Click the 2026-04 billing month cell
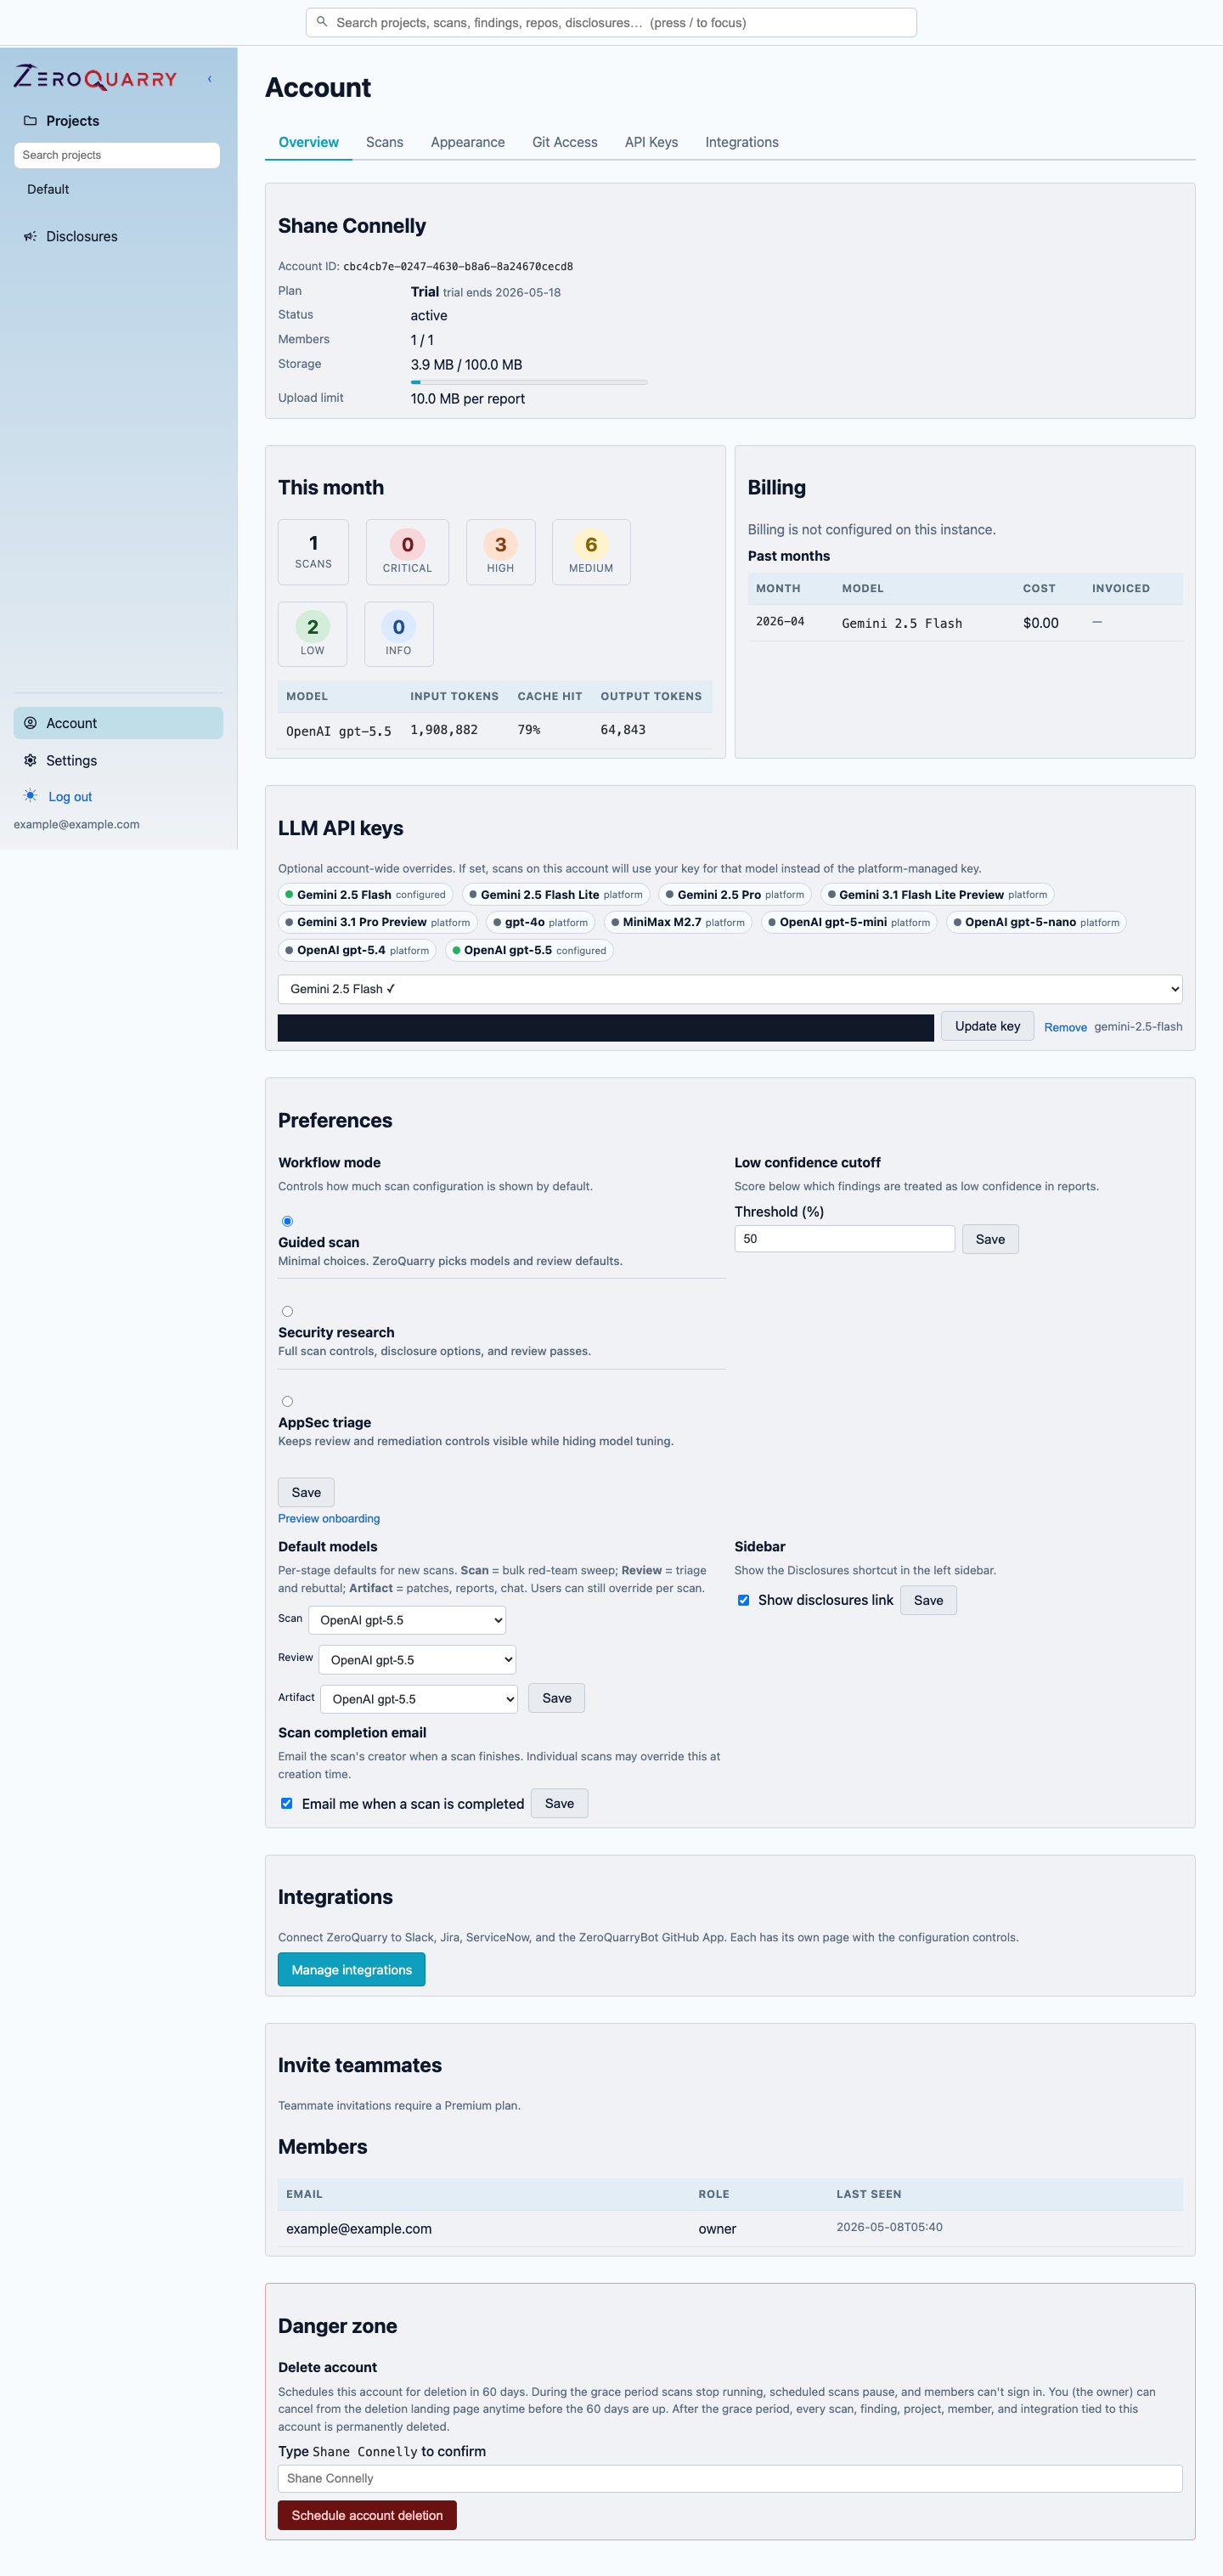 coord(780,622)
